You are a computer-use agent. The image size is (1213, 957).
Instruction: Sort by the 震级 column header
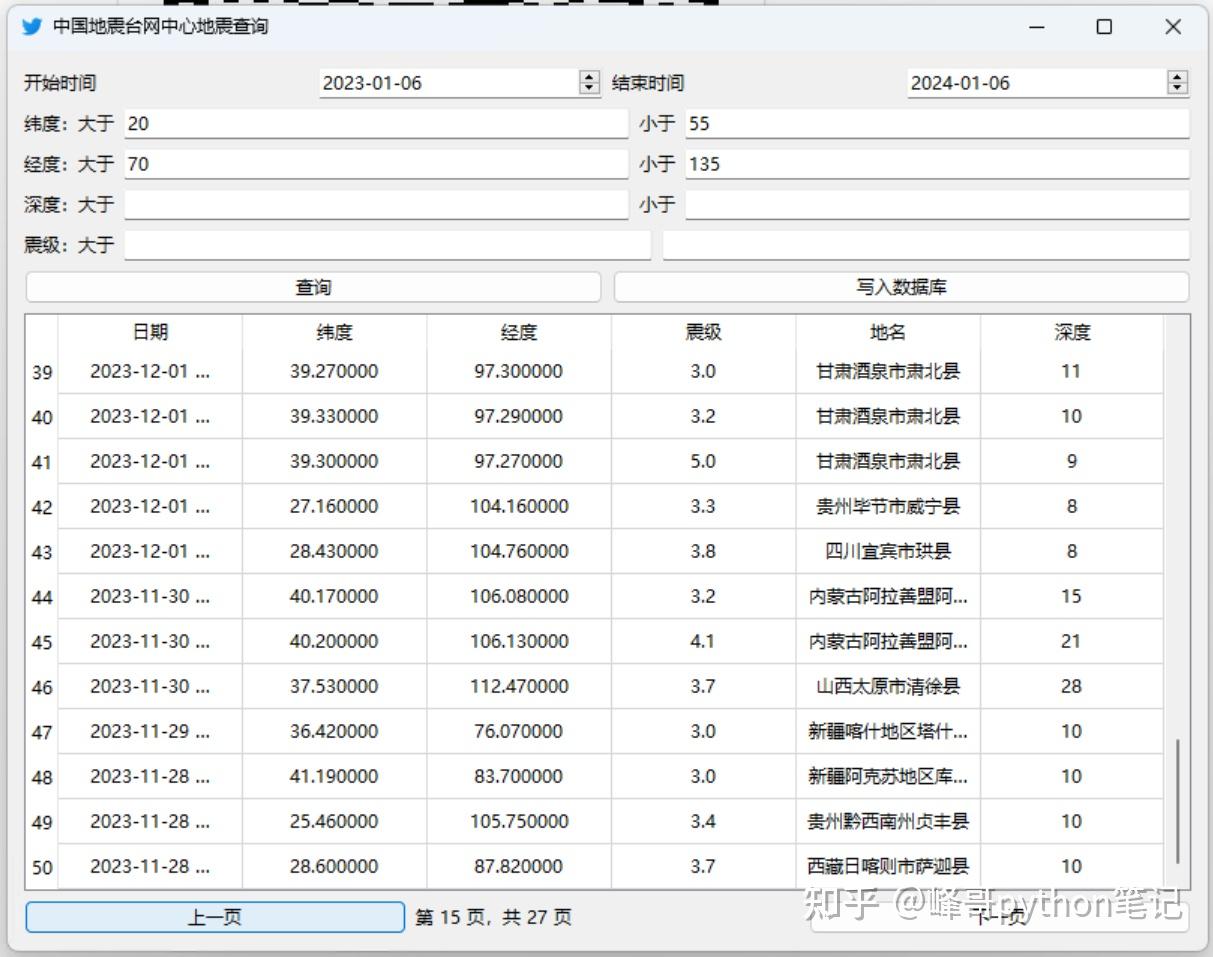703,332
